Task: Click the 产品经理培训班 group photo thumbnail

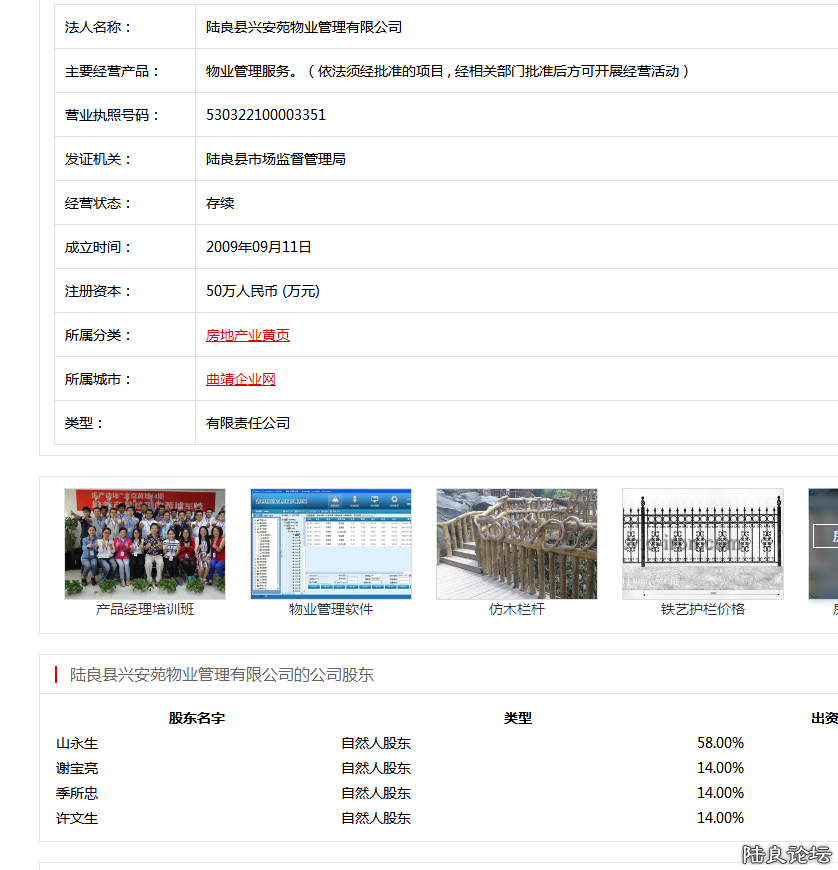Action: tap(145, 543)
